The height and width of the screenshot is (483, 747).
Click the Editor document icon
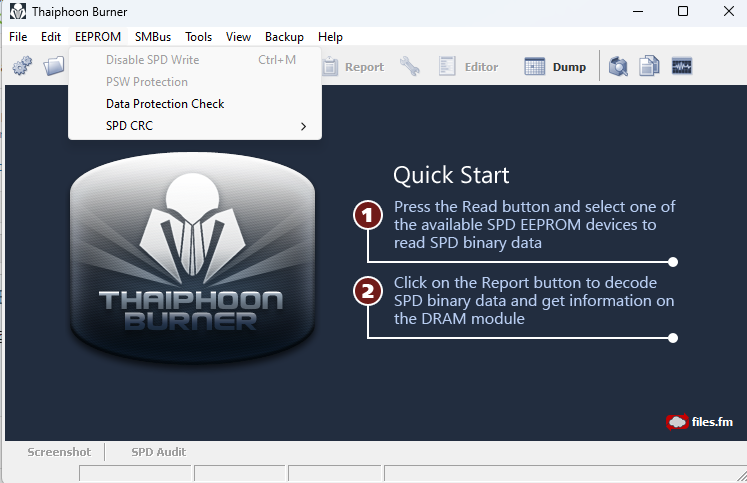coord(447,66)
